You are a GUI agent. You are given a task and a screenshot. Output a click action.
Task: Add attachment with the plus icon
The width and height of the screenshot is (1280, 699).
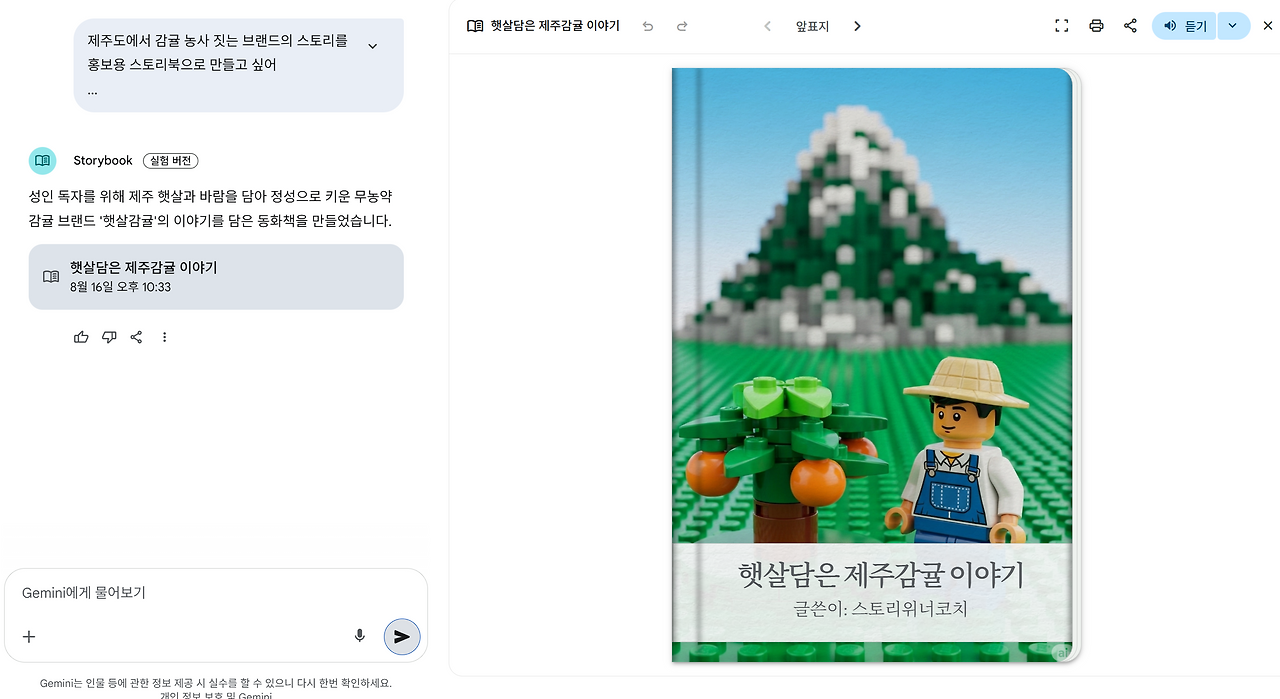(29, 636)
